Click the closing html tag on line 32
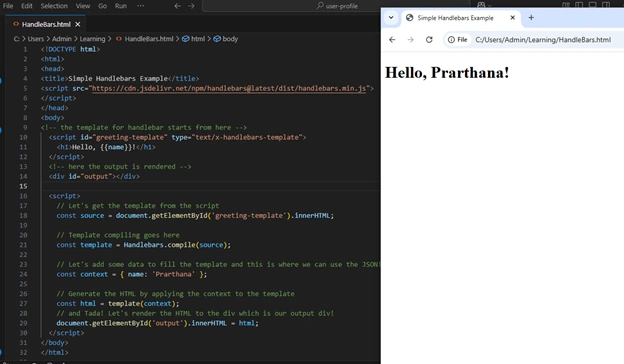The image size is (624, 364). click(x=54, y=352)
